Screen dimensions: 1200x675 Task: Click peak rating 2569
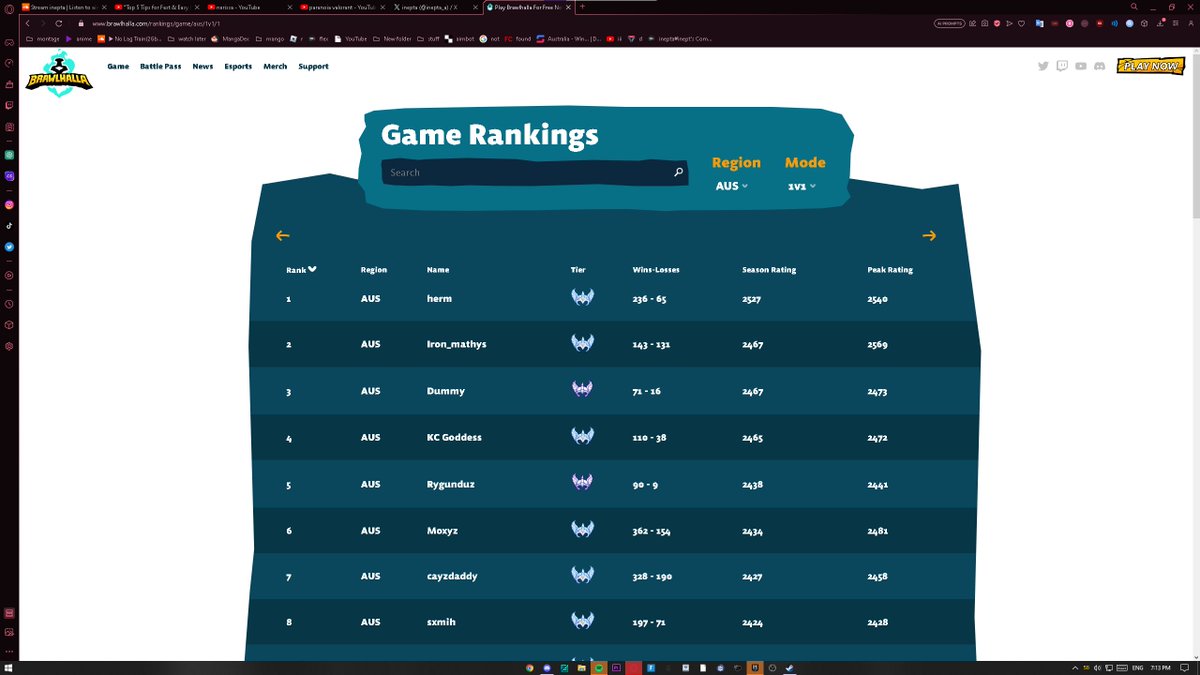coord(877,344)
